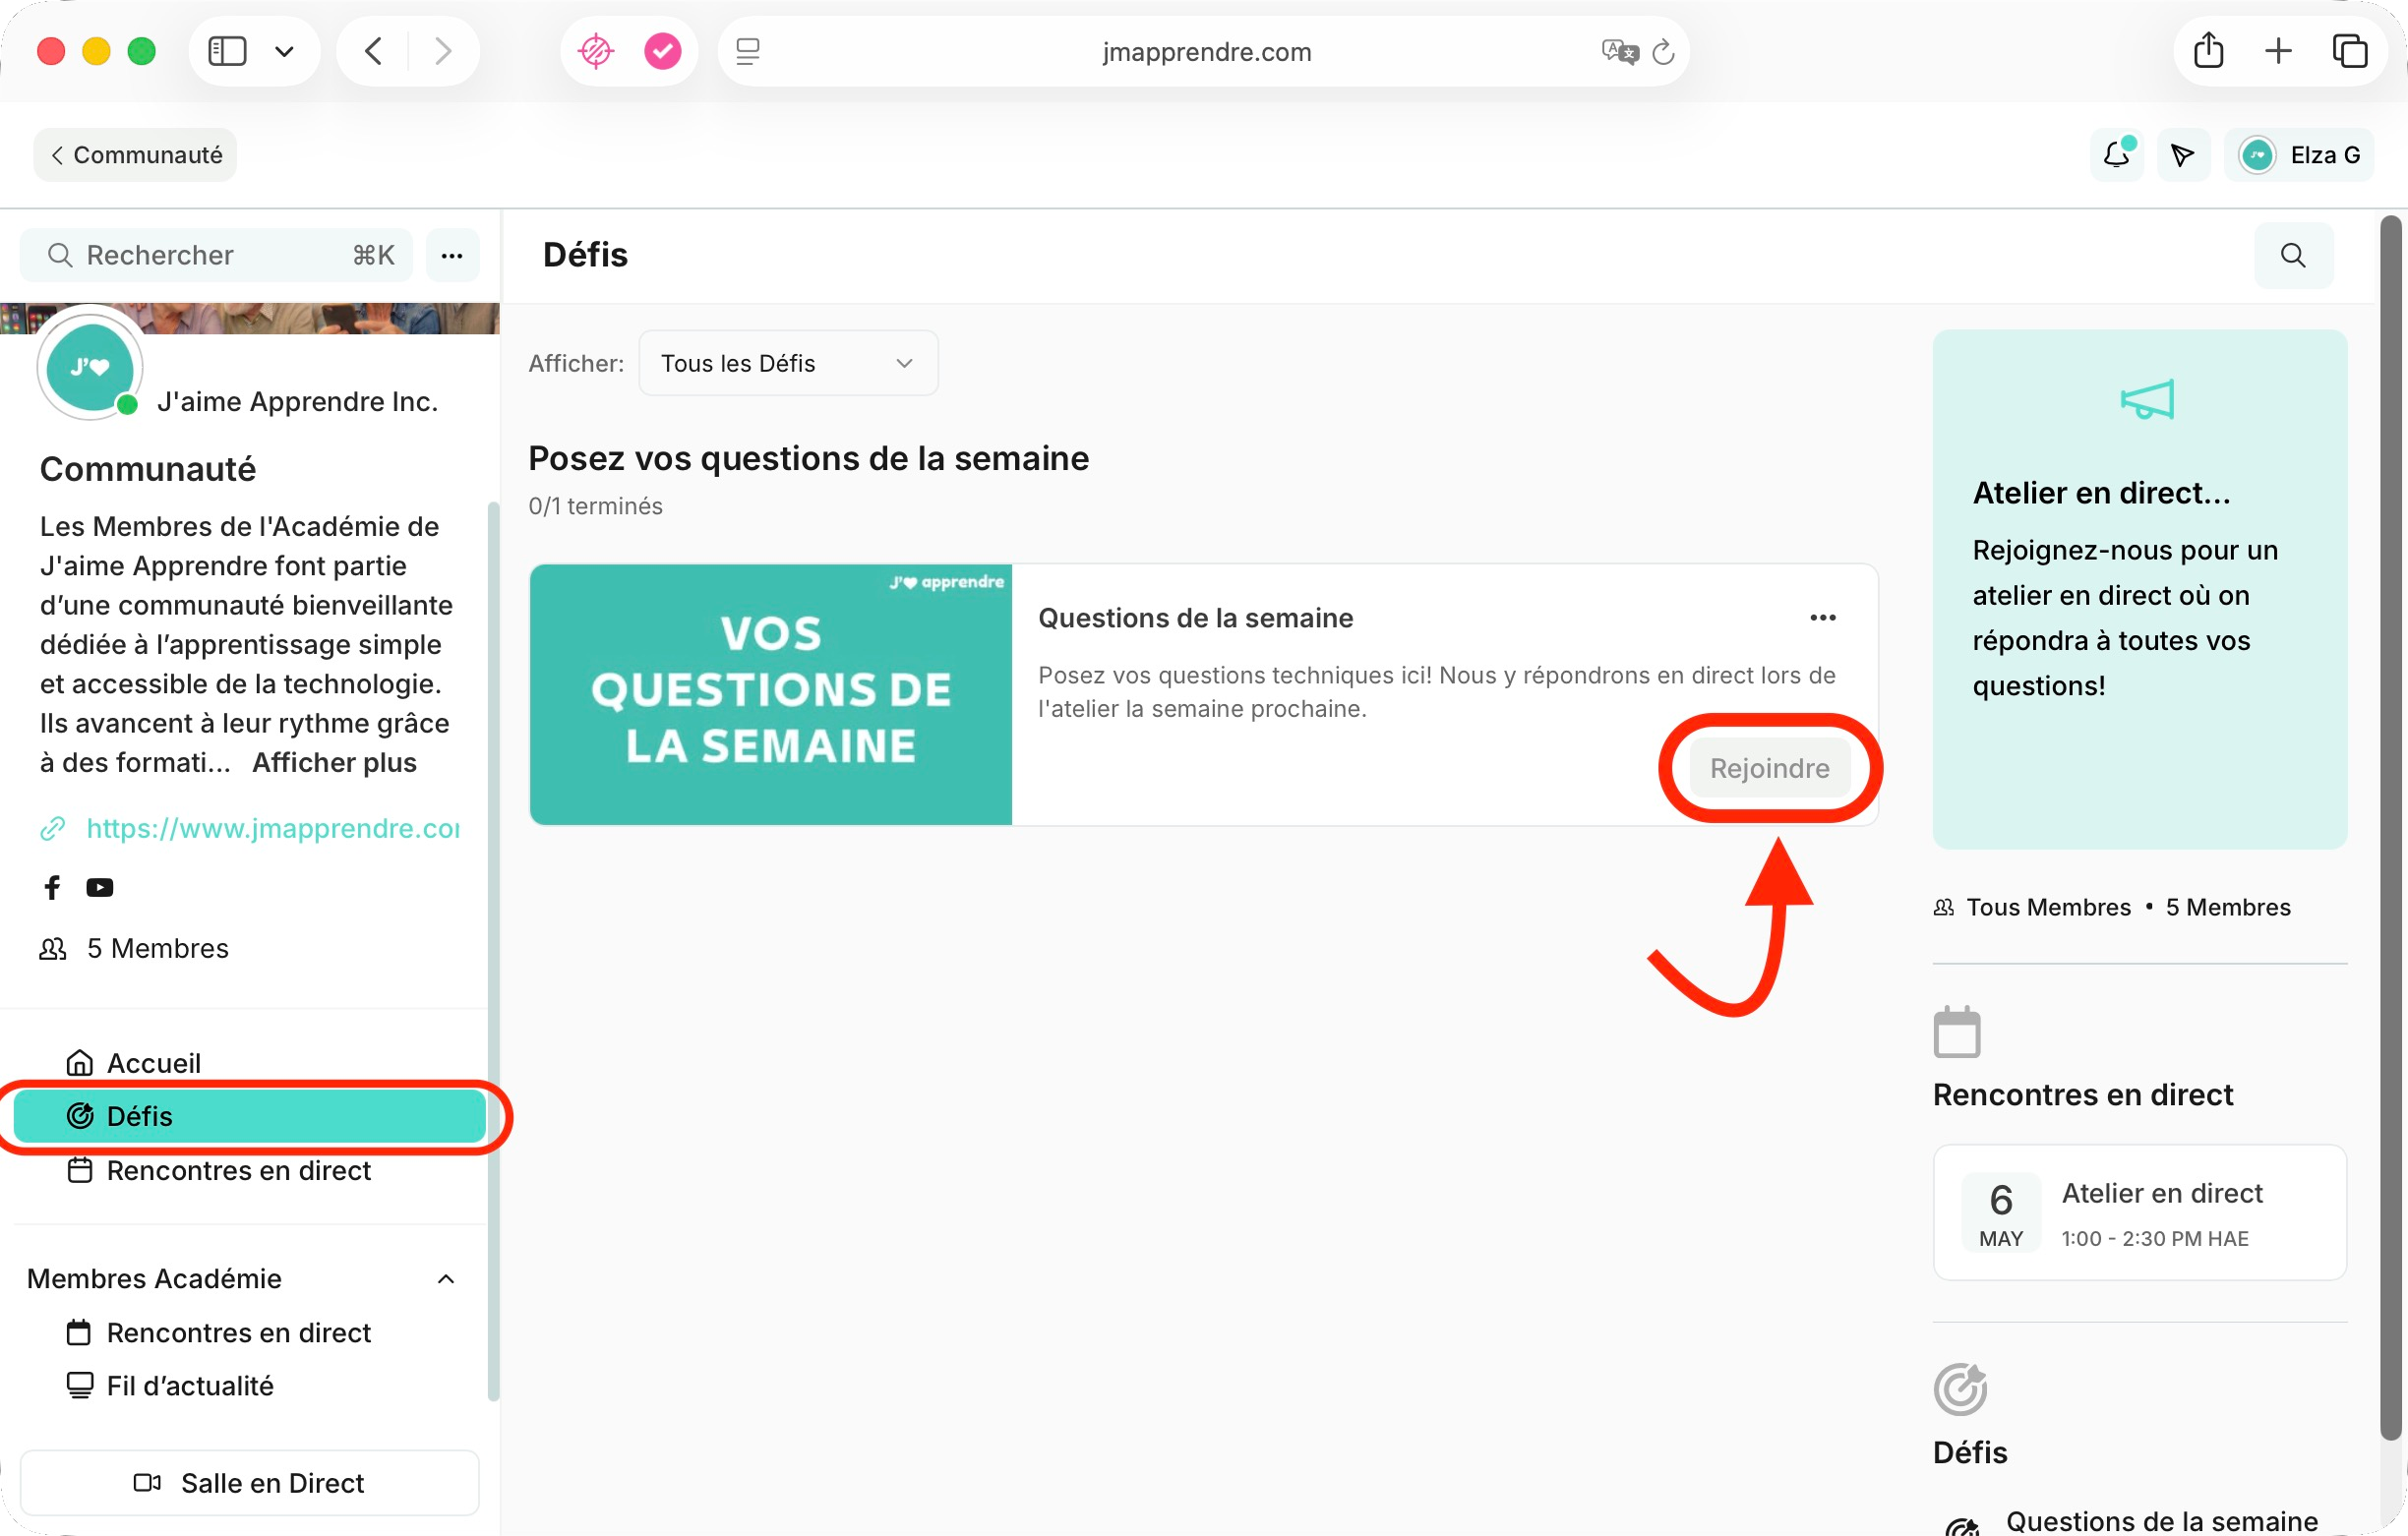Viewport: 2408px width, 1536px height.
Task: Click the Atelier en direct... announcement heading
Action: pyautogui.click(x=2101, y=493)
